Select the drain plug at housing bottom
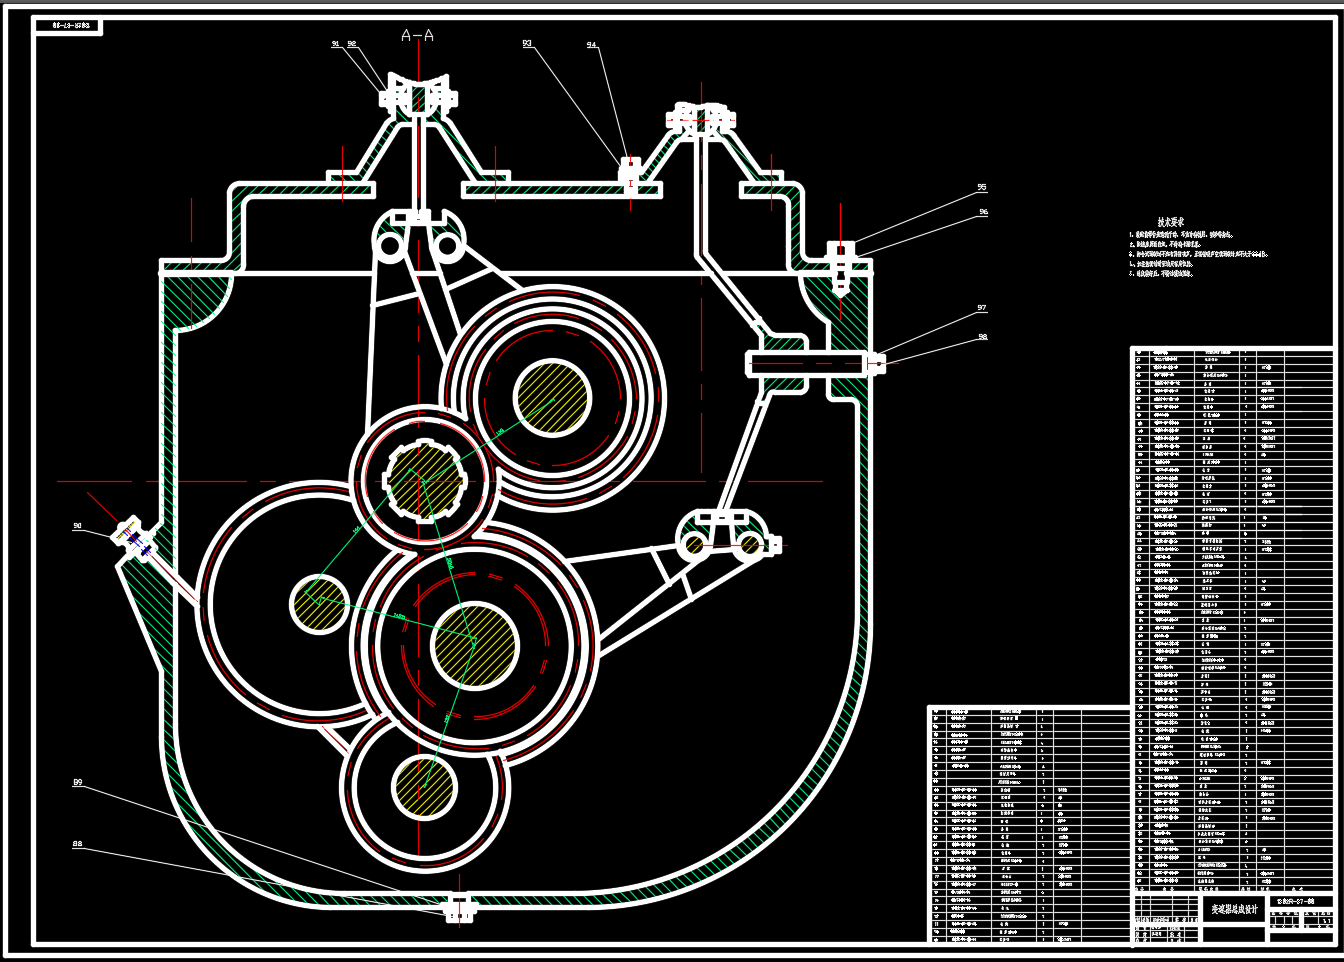The height and width of the screenshot is (962, 1344). (459, 908)
